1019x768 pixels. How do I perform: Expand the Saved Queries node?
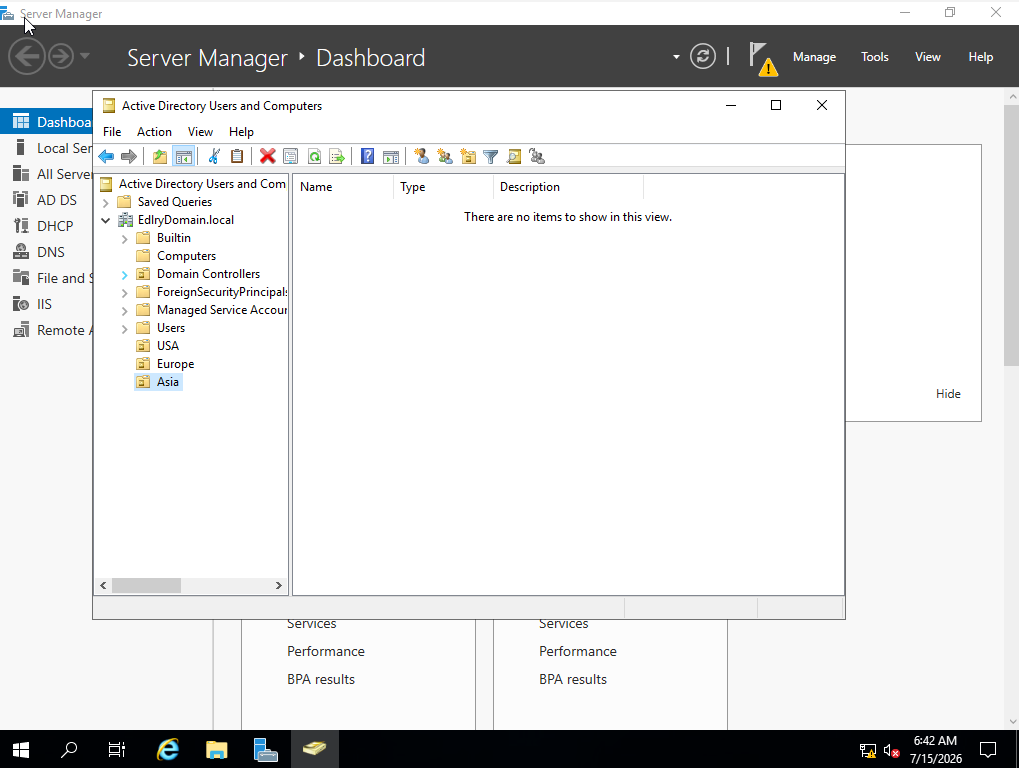pyautogui.click(x=106, y=203)
